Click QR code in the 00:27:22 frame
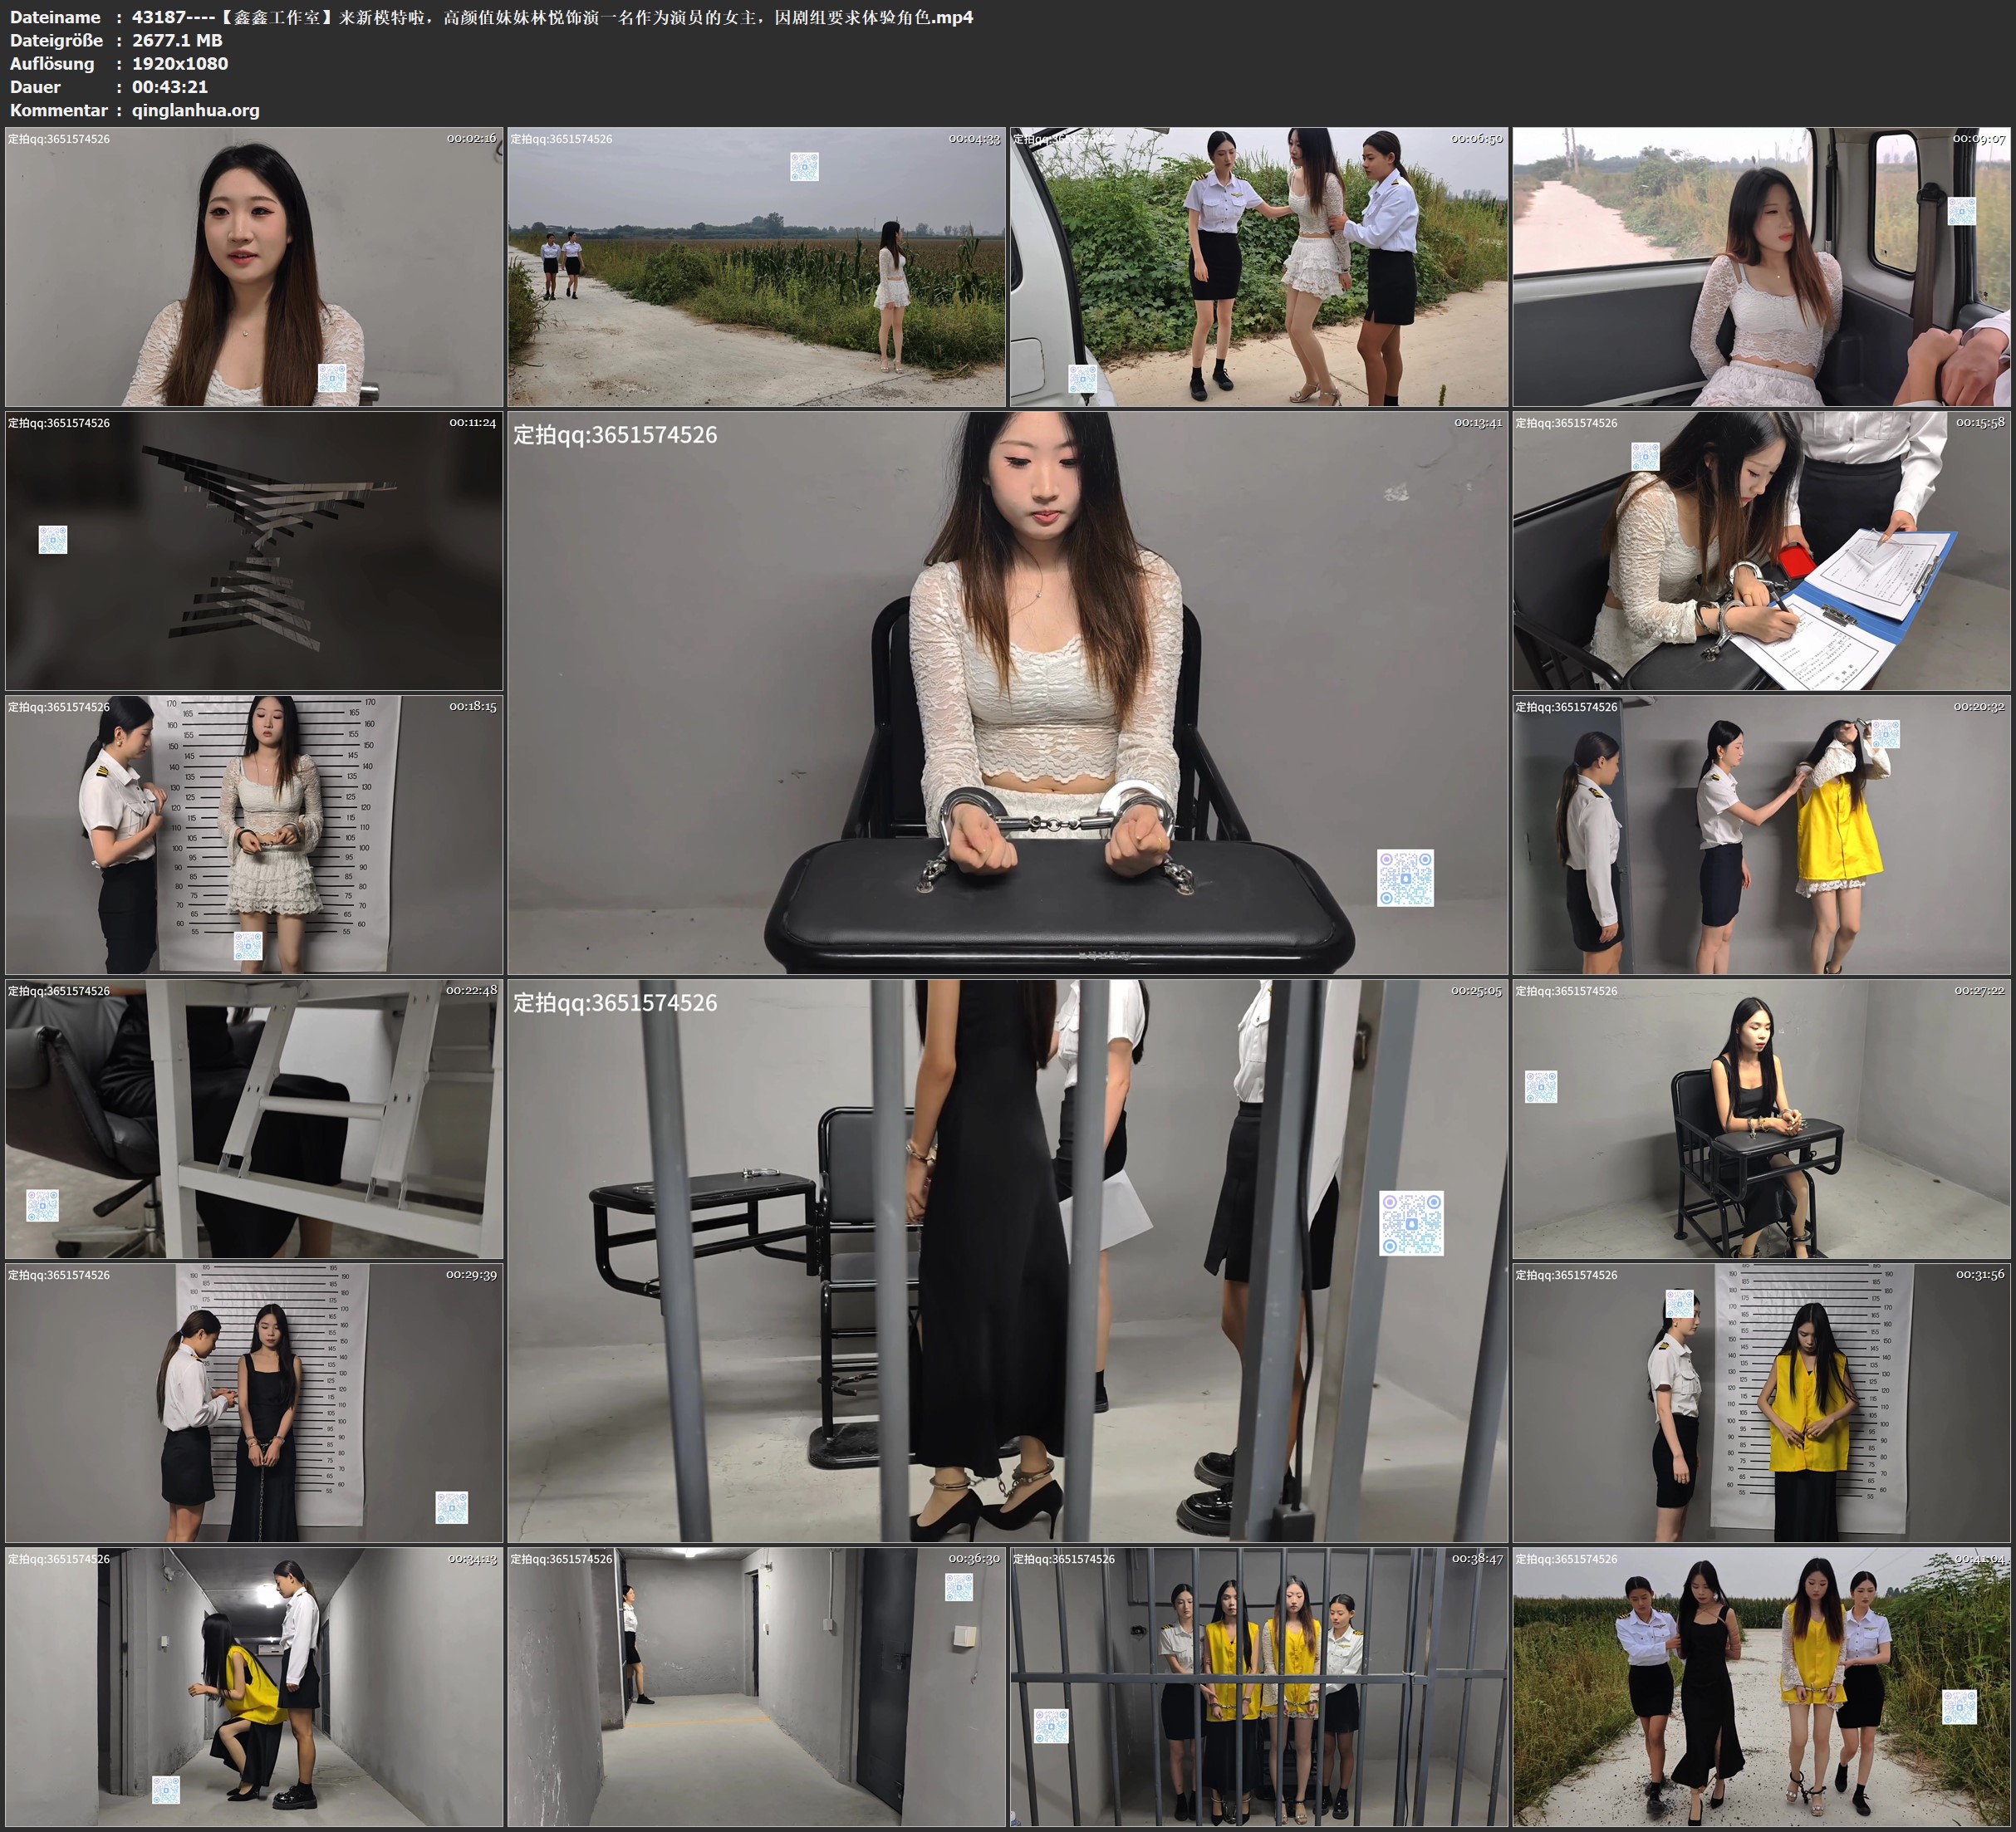The image size is (2016, 1832). coord(1540,1087)
